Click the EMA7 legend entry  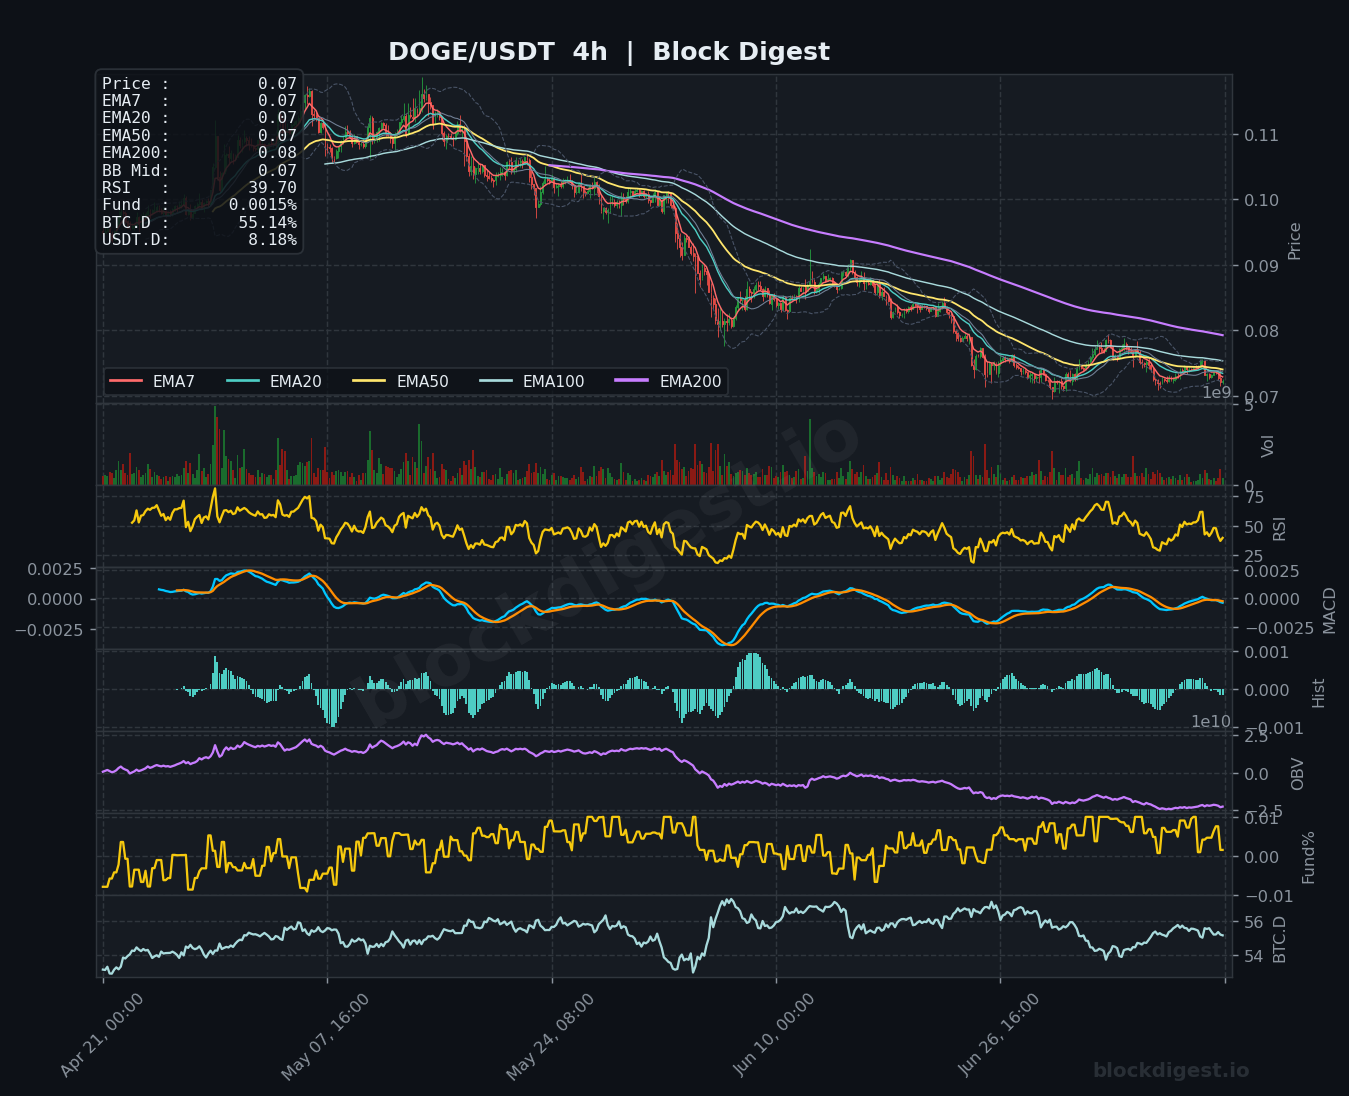coord(152,381)
